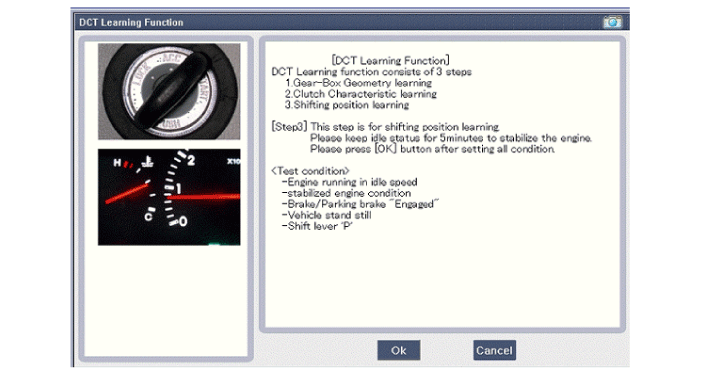Select '3.Shifting position learning' line
The width and height of the screenshot is (701, 376).
click(347, 105)
